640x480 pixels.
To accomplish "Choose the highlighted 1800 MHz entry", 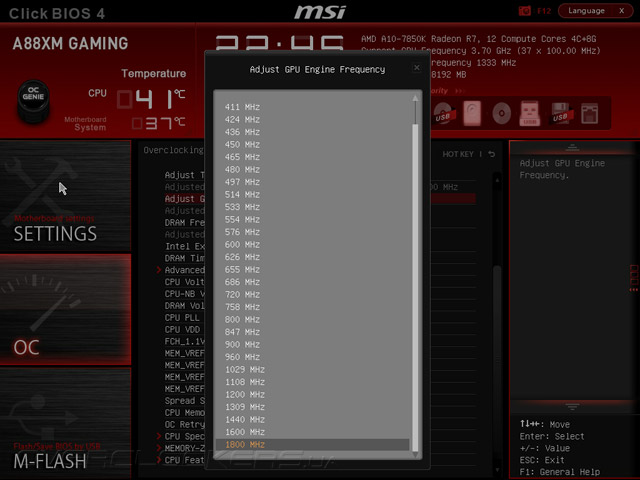I will [312, 444].
